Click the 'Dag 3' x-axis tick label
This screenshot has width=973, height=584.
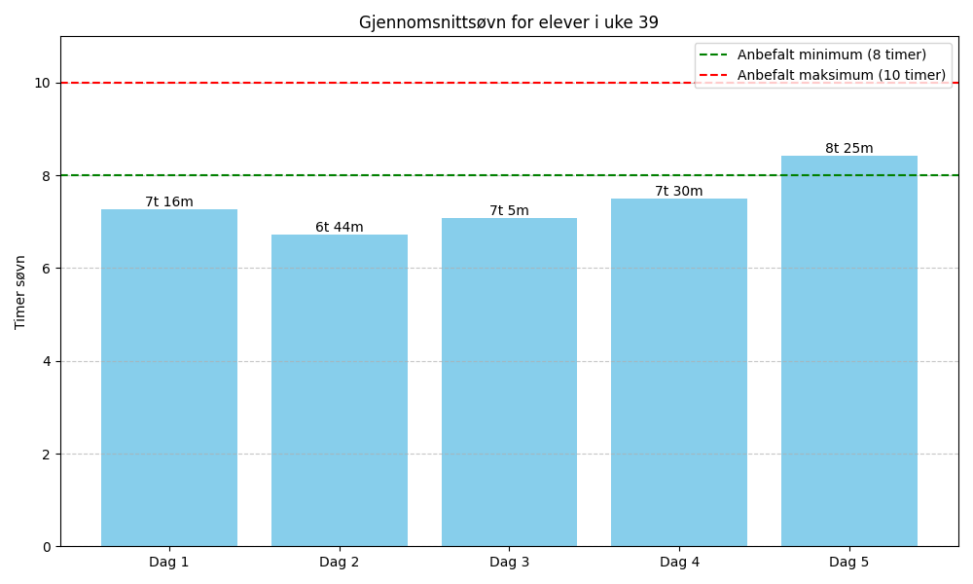(x=509, y=562)
